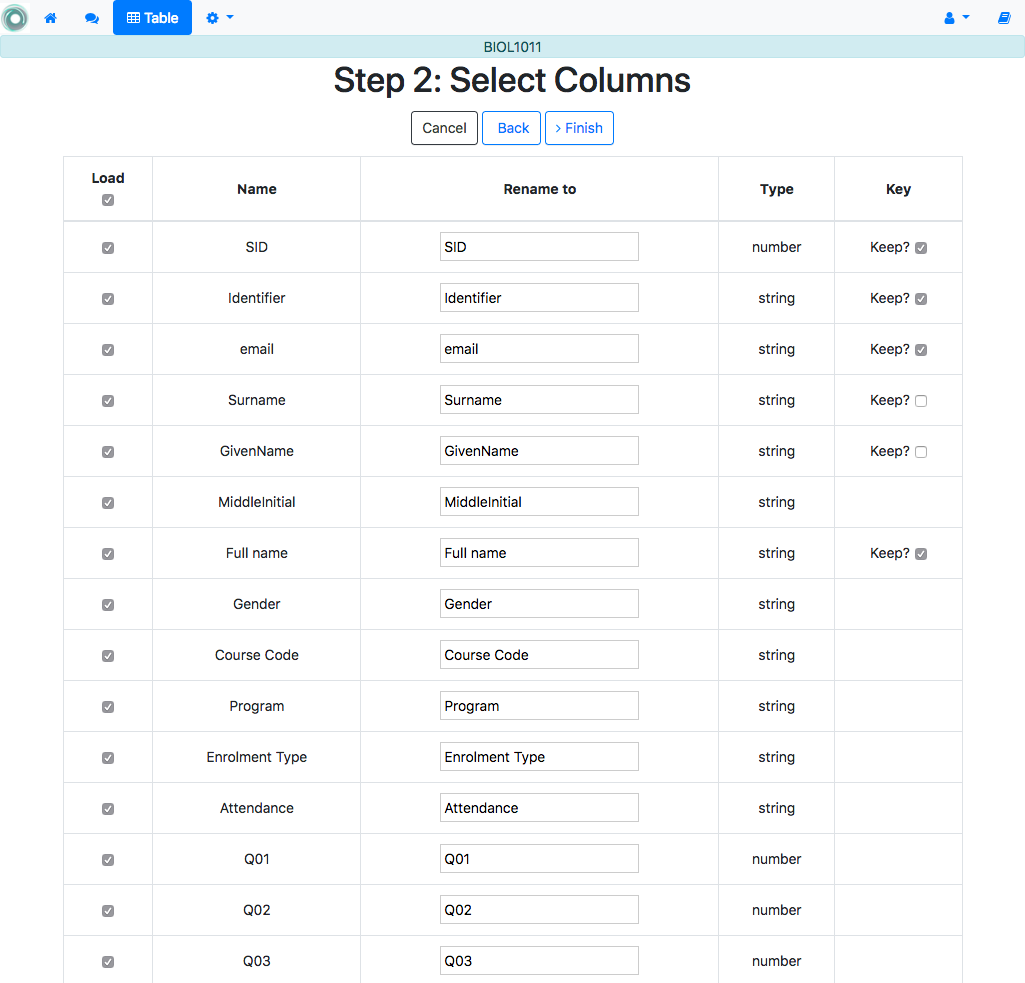
Task: Edit the Q01 rename field
Action: tap(539, 858)
